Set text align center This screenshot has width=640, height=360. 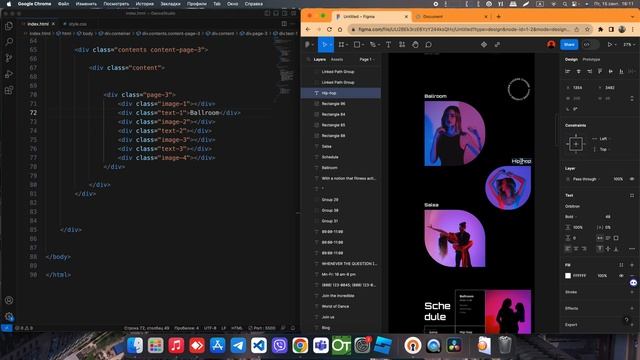point(576,249)
